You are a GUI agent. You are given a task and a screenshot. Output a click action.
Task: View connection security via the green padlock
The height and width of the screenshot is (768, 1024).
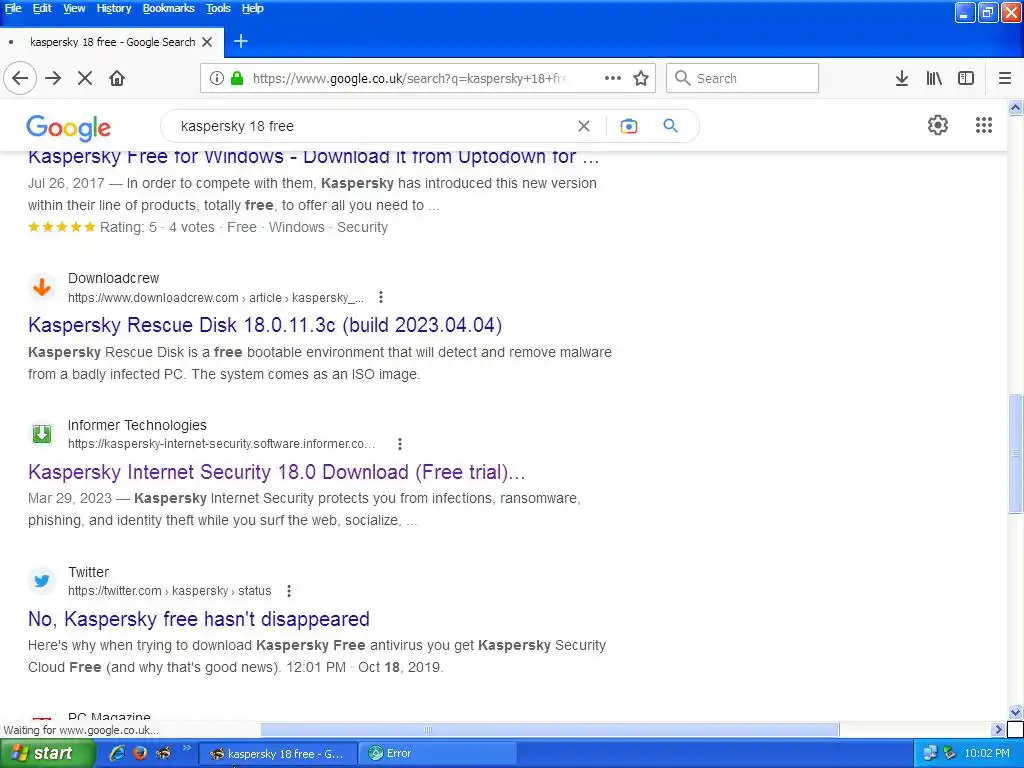pyautogui.click(x=237, y=78)
